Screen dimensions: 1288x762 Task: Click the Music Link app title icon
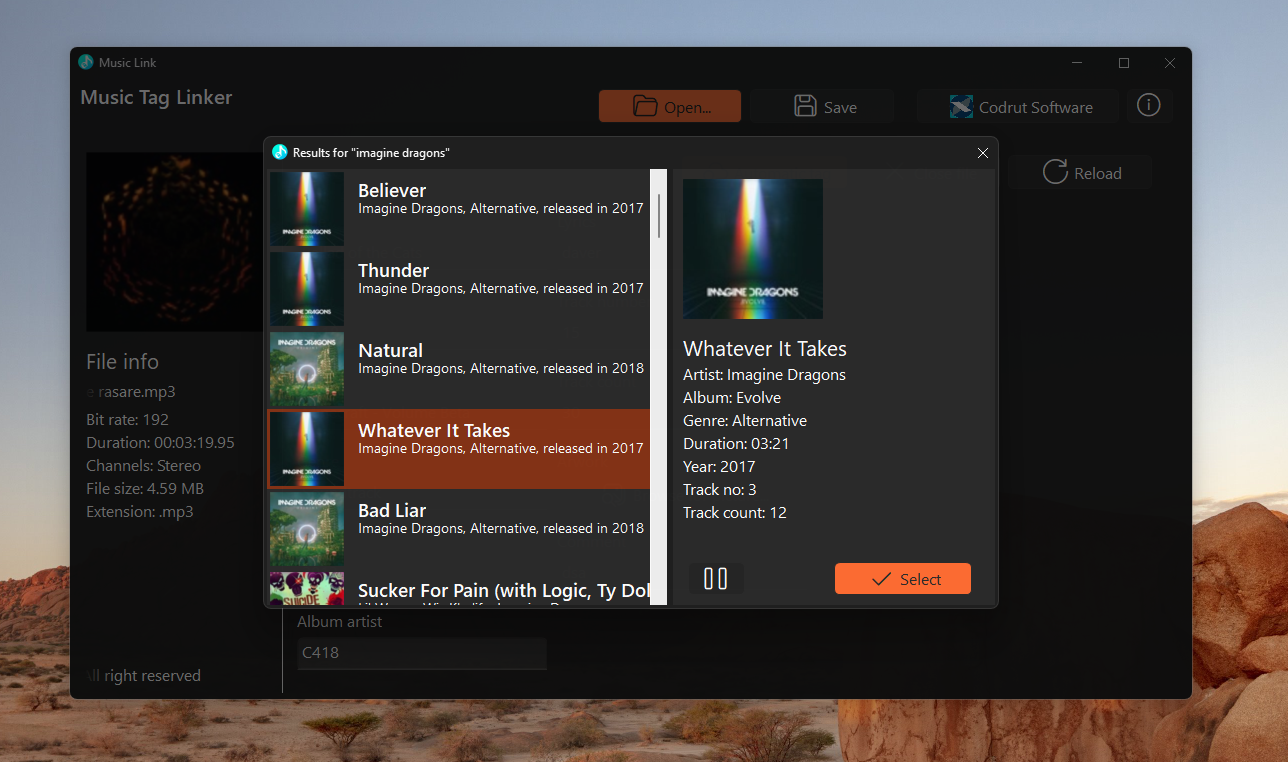pyautogui.click(x=86, y=62)
